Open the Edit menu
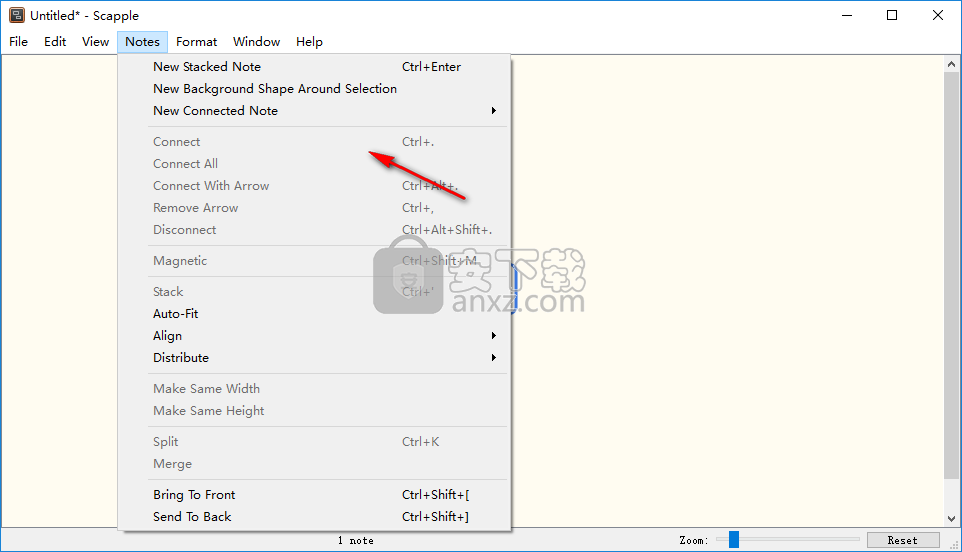Viewport: 962px width, 552px height. (55, 42)
